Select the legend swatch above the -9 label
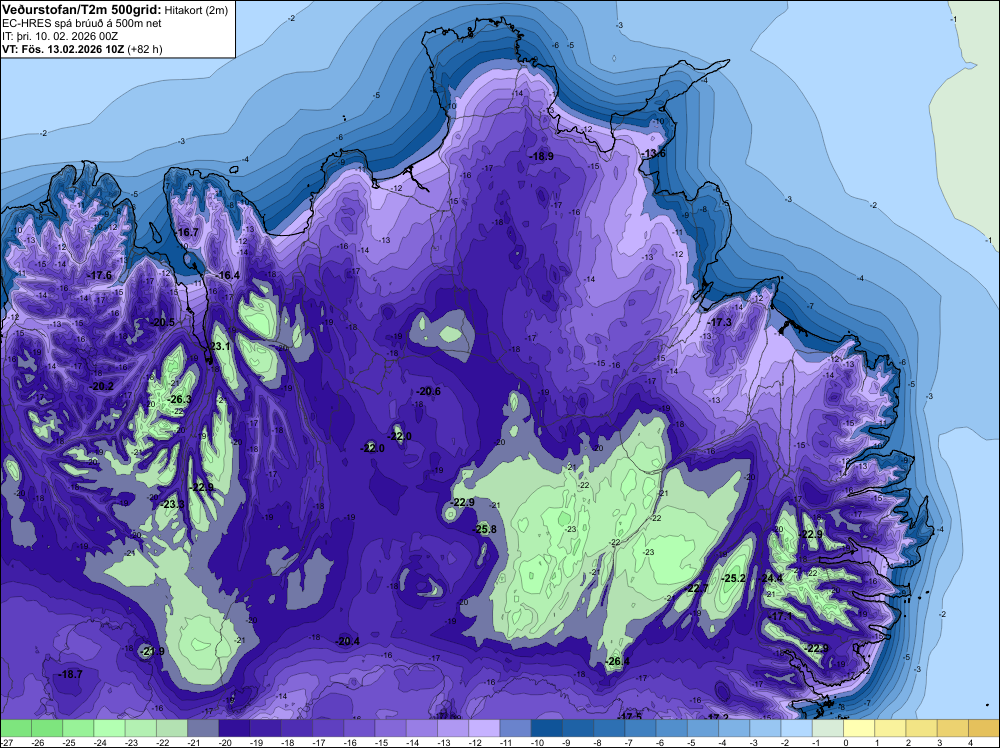This screenshot has height=748, width=1000. (578, 728)
